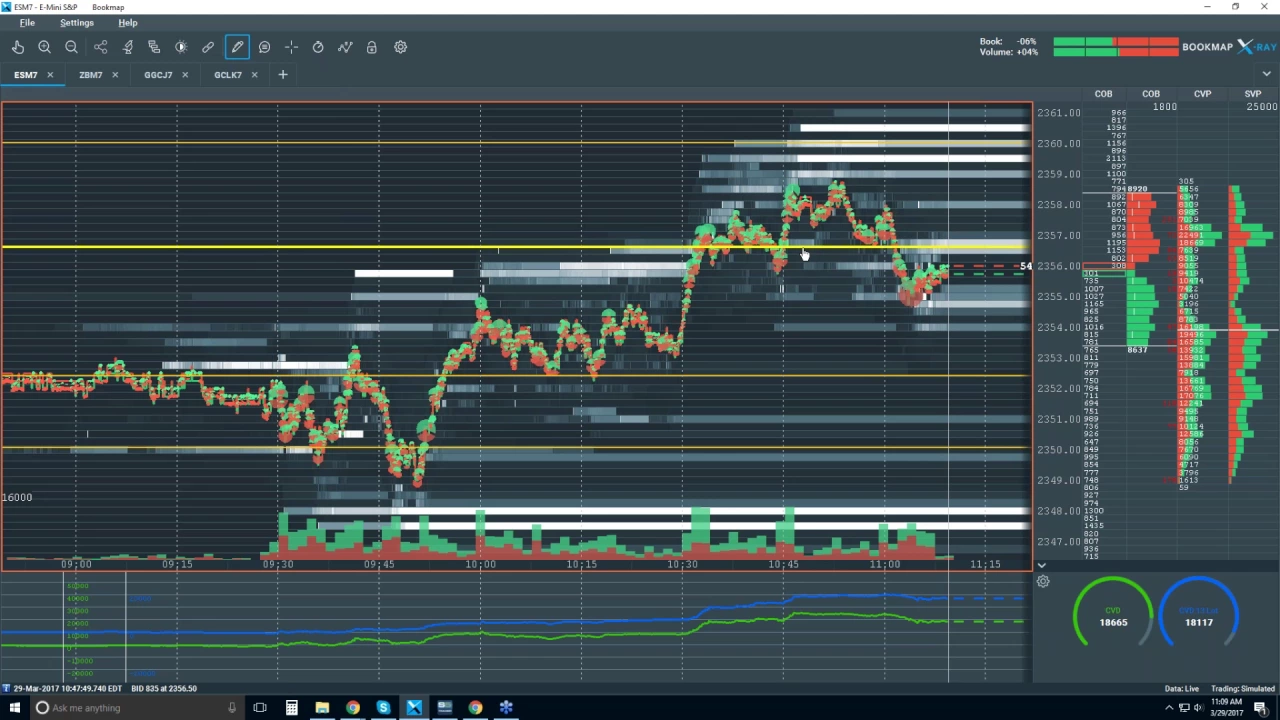Close the GCLK7 tab

254,75
